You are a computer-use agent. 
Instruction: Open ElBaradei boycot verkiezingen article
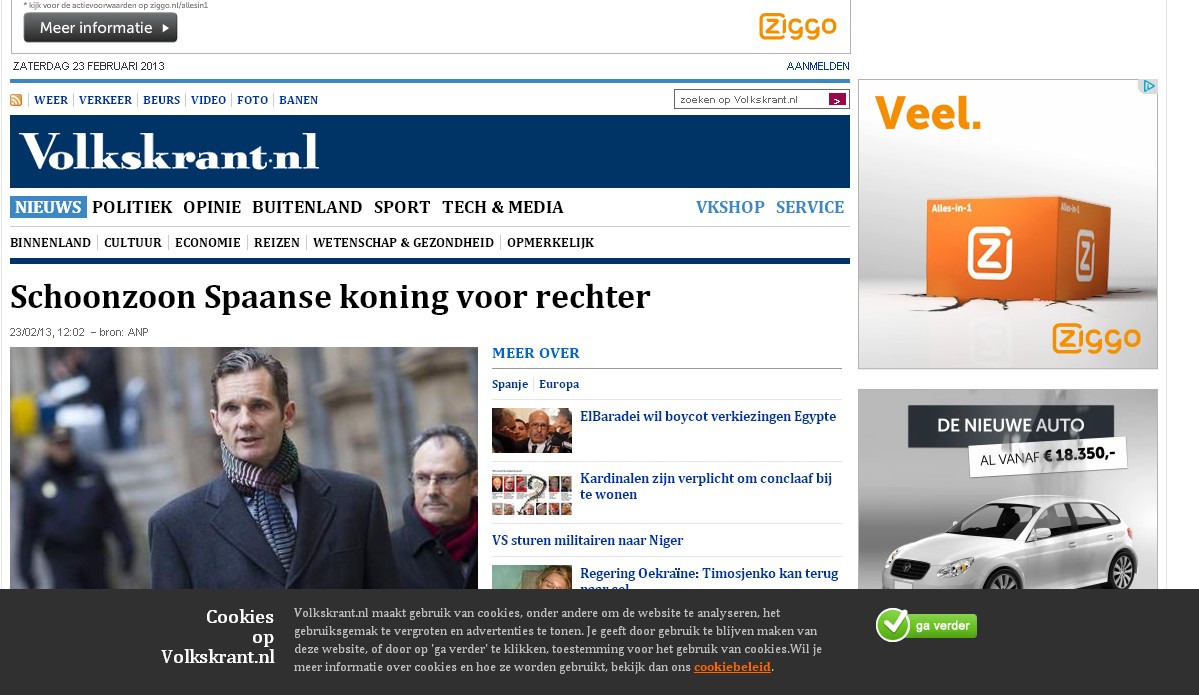click(708, 417)
